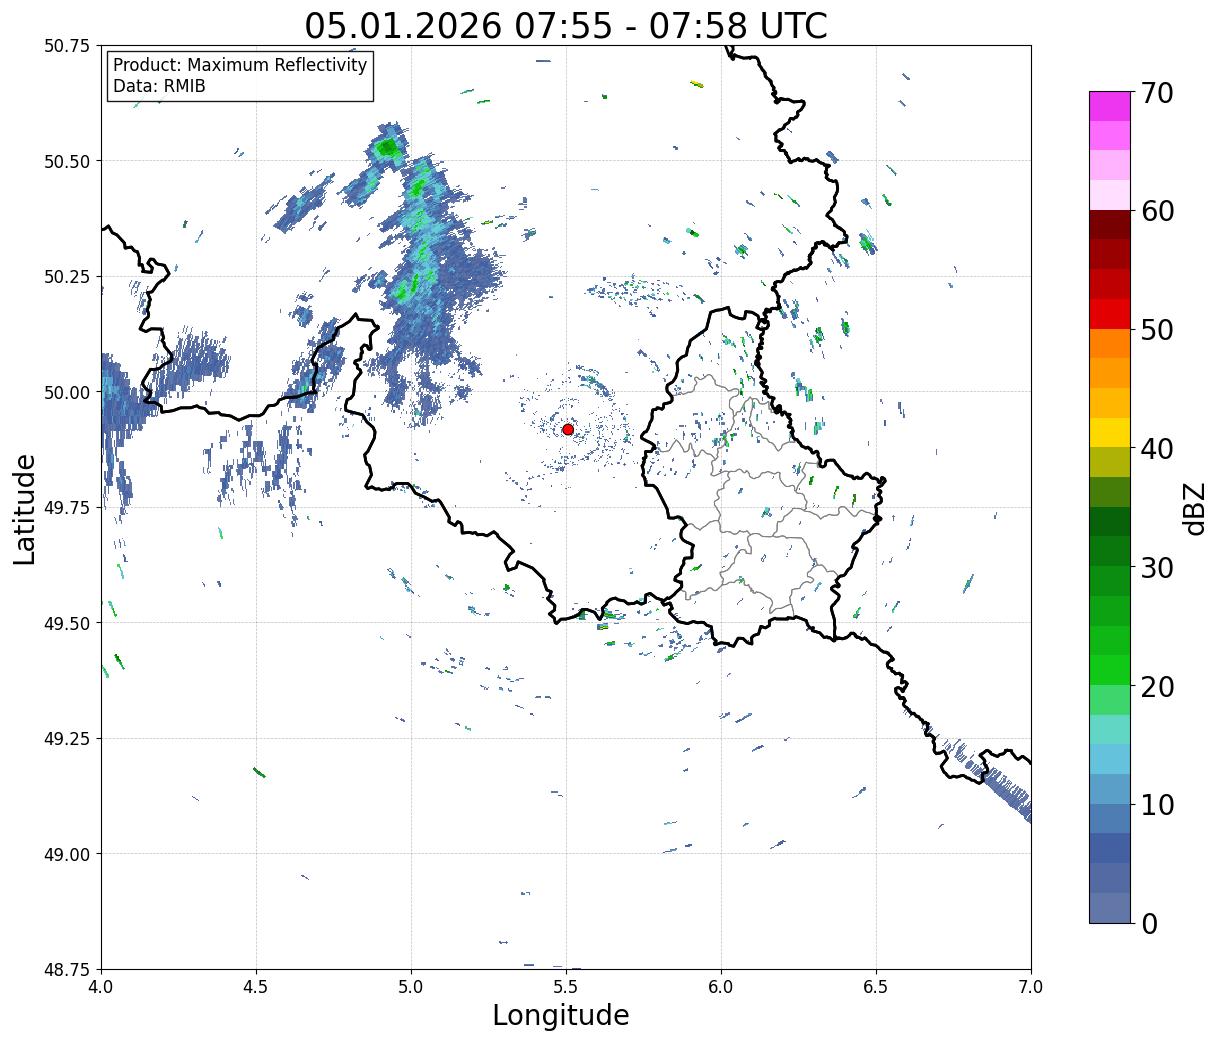This screenshot has width=1219, height=1040.
Task: Click the colorbar tick label '30'
Action: click(1157, 567)
